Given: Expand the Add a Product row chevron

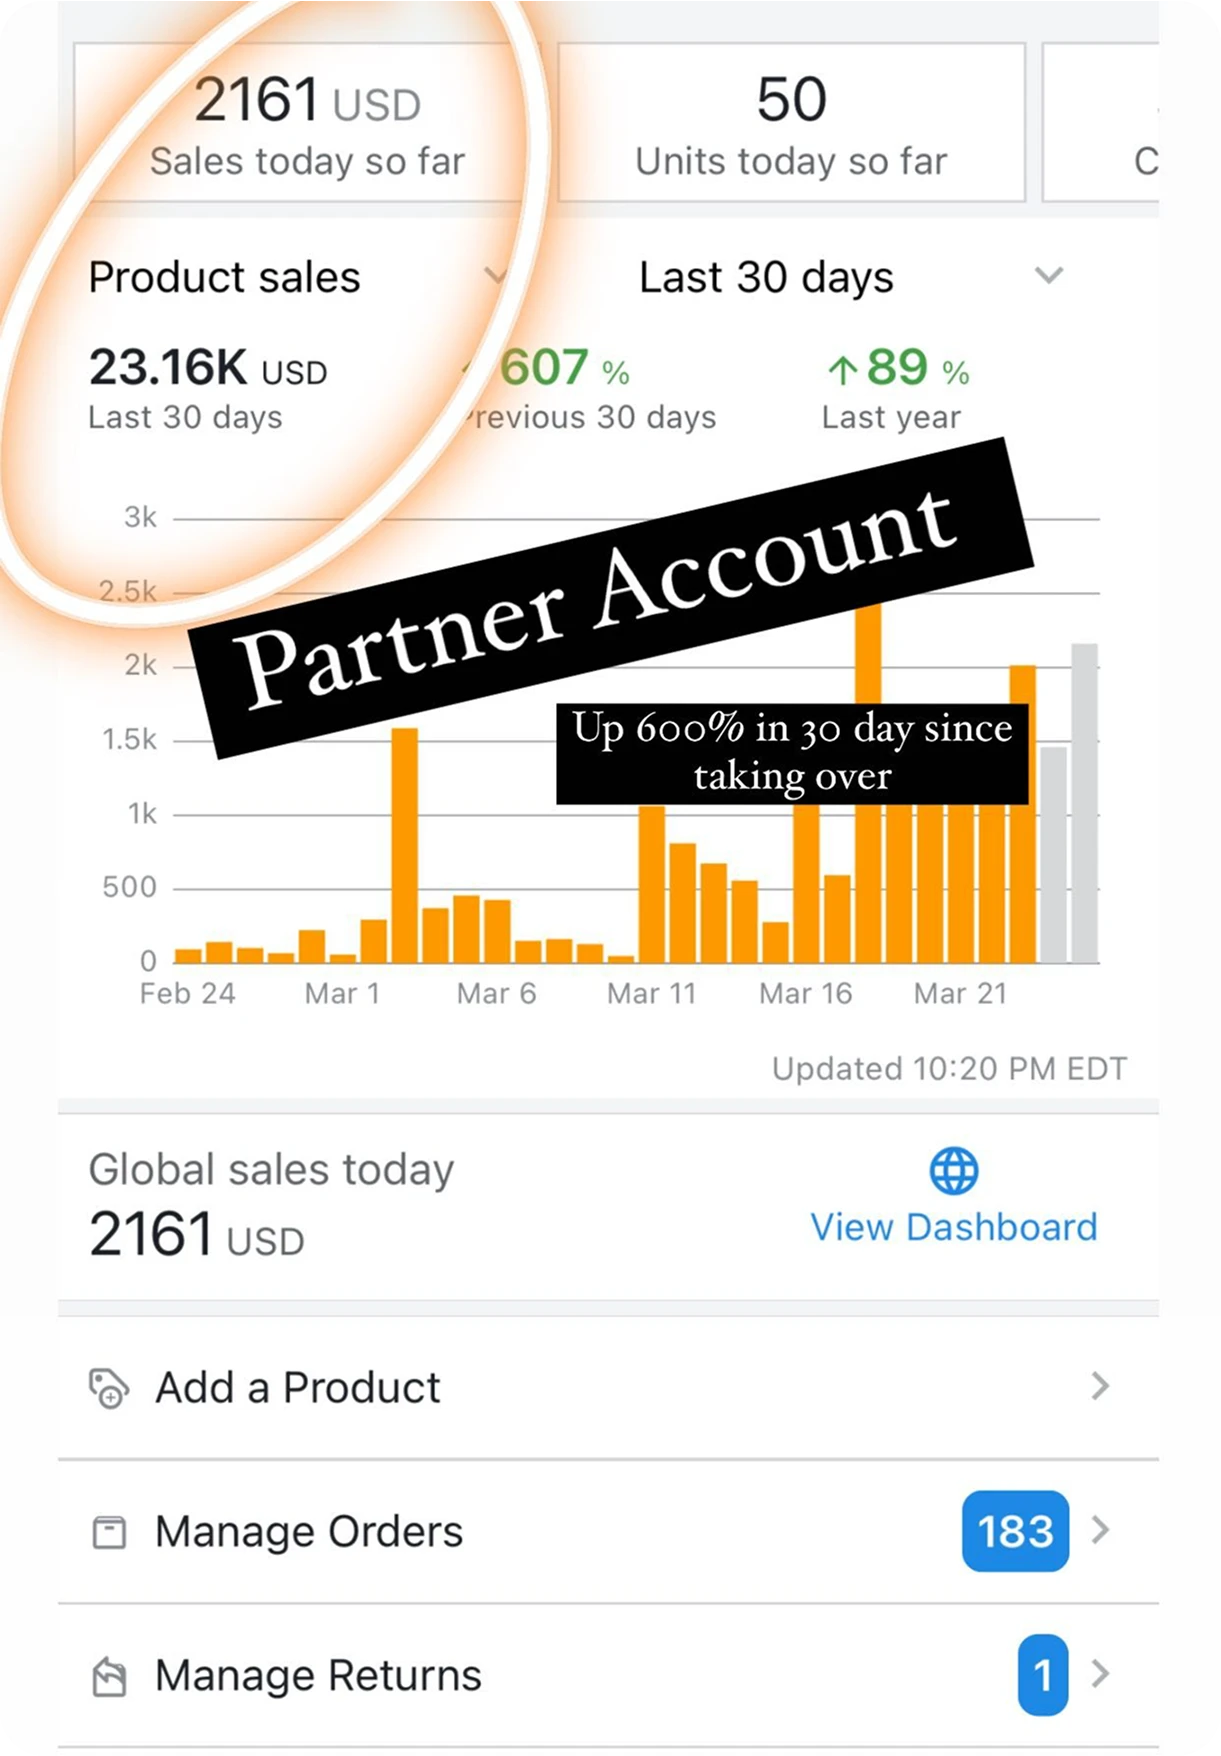Looking at the screenshot, I should pos(1100,1387).
